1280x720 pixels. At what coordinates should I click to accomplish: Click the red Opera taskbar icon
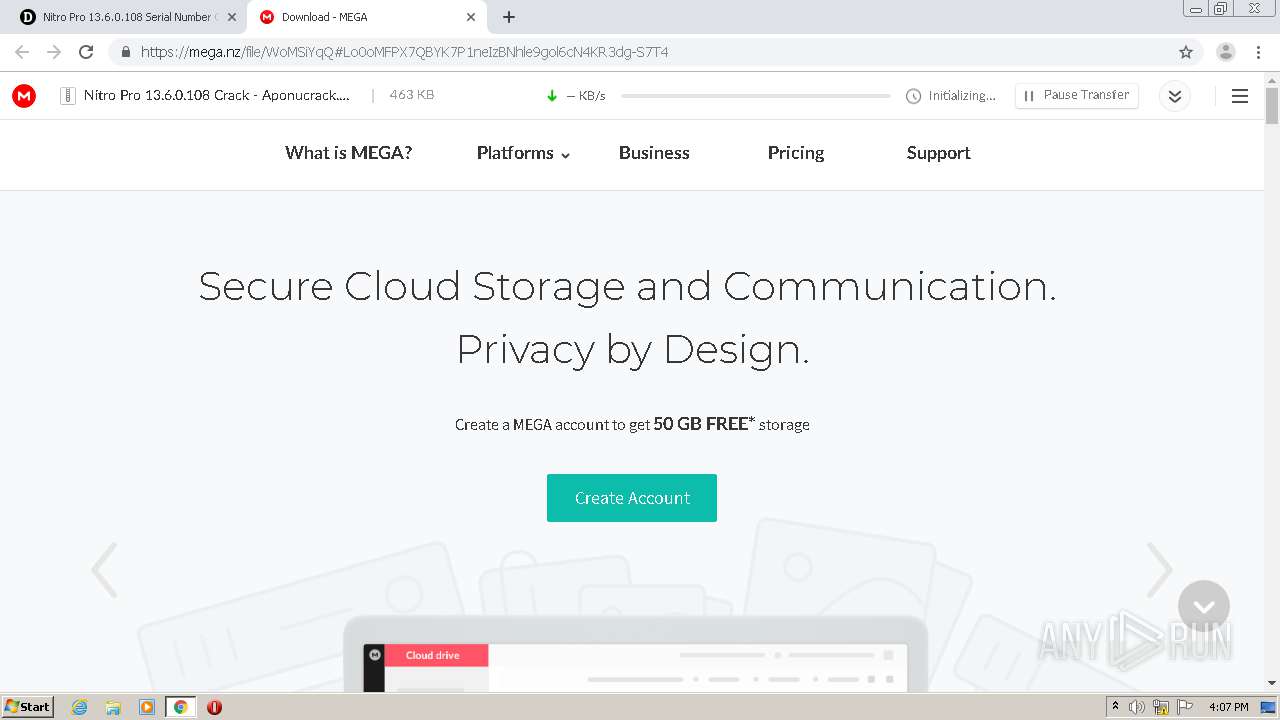pyautogui.click(x=214, y=707)
